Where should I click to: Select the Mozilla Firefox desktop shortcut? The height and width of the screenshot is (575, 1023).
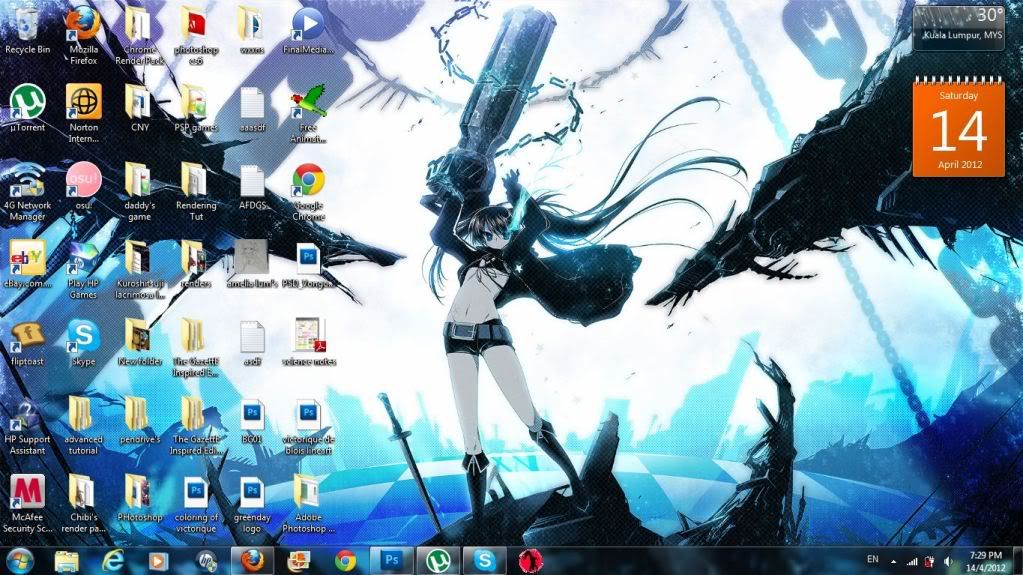84,36
